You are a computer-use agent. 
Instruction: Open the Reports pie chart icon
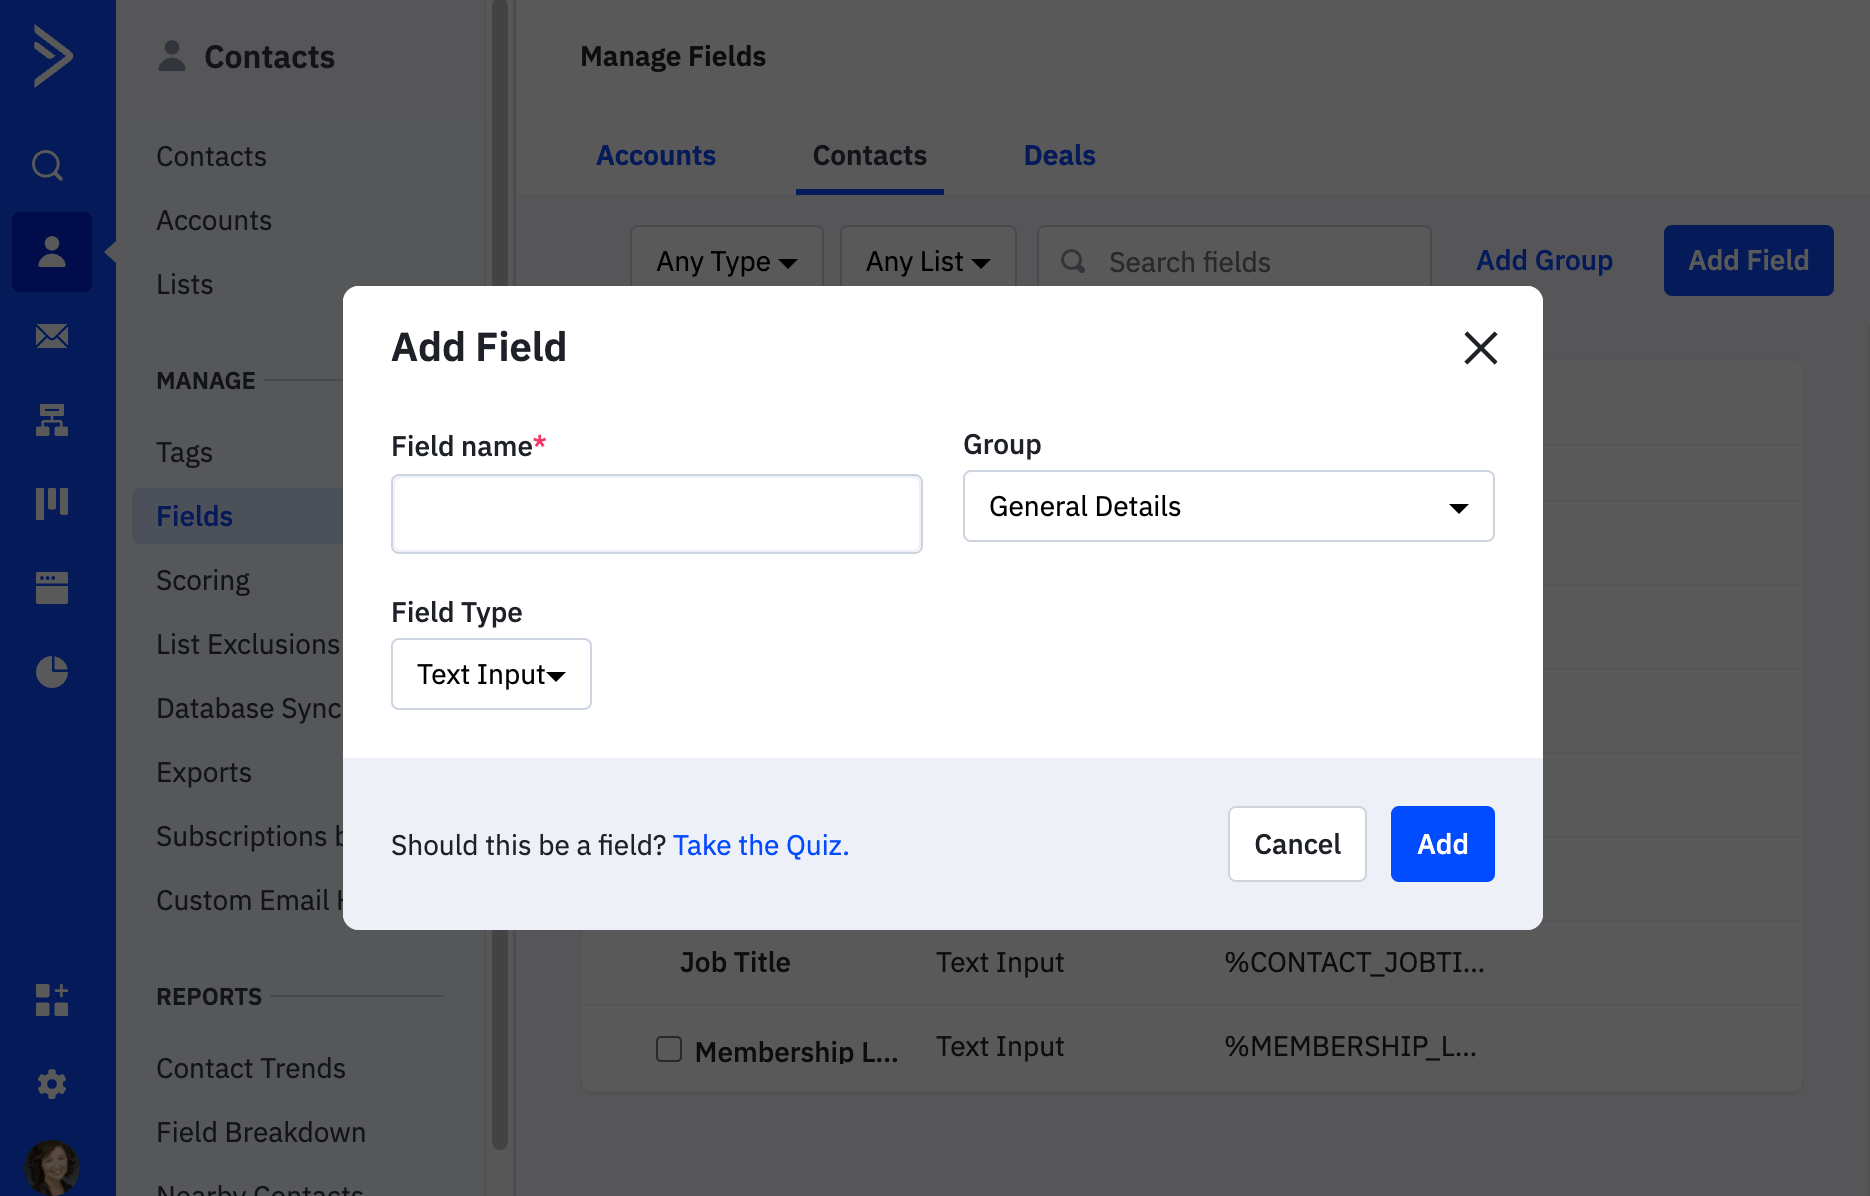point(51,671)
